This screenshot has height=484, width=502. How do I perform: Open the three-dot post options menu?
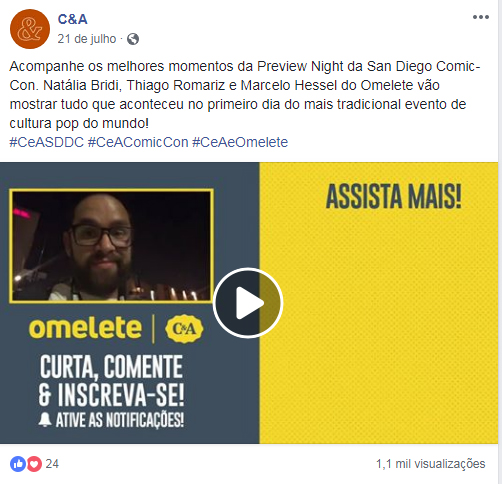tap(481, 17)
